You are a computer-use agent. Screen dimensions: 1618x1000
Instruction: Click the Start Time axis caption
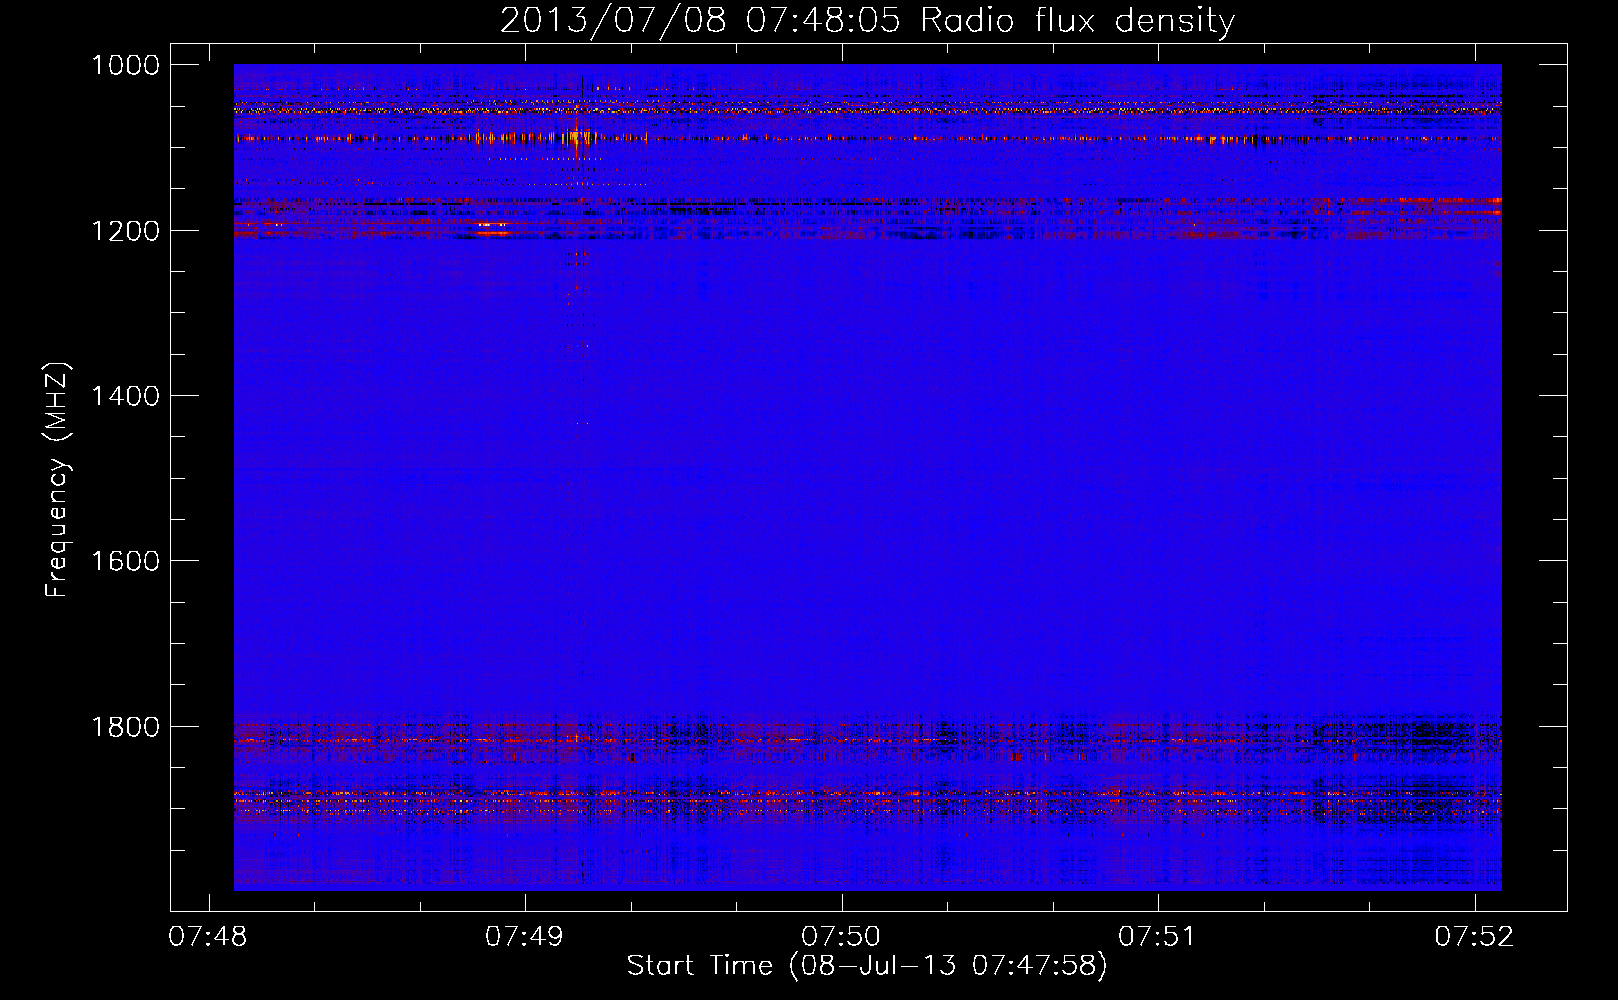[867, 966]
